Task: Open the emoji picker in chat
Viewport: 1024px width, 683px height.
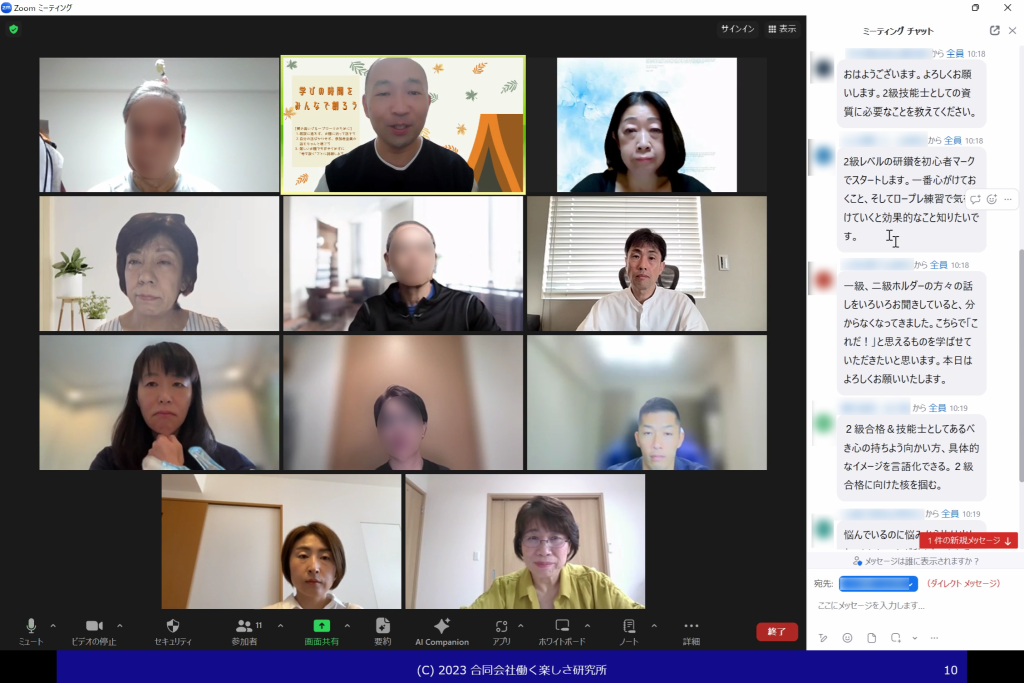Action: pos(847,638)
